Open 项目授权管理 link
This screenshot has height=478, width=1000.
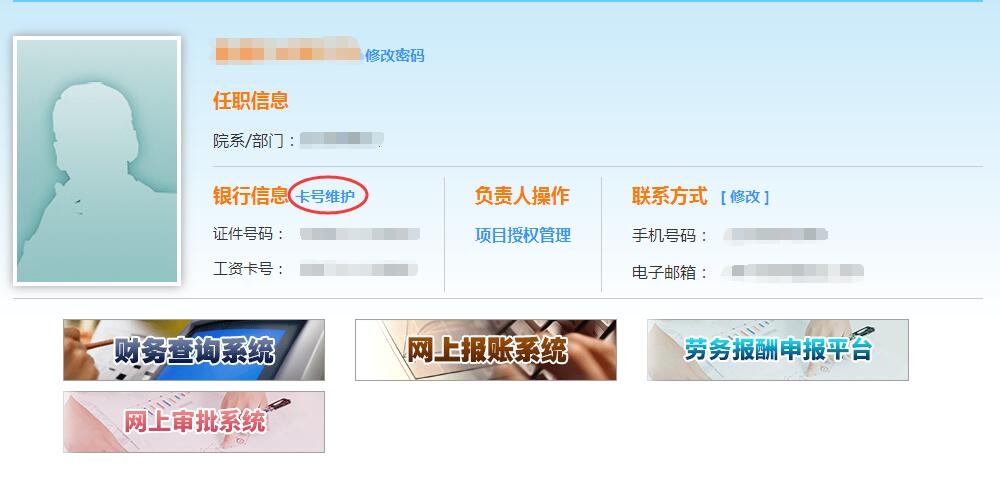(523, 236)
